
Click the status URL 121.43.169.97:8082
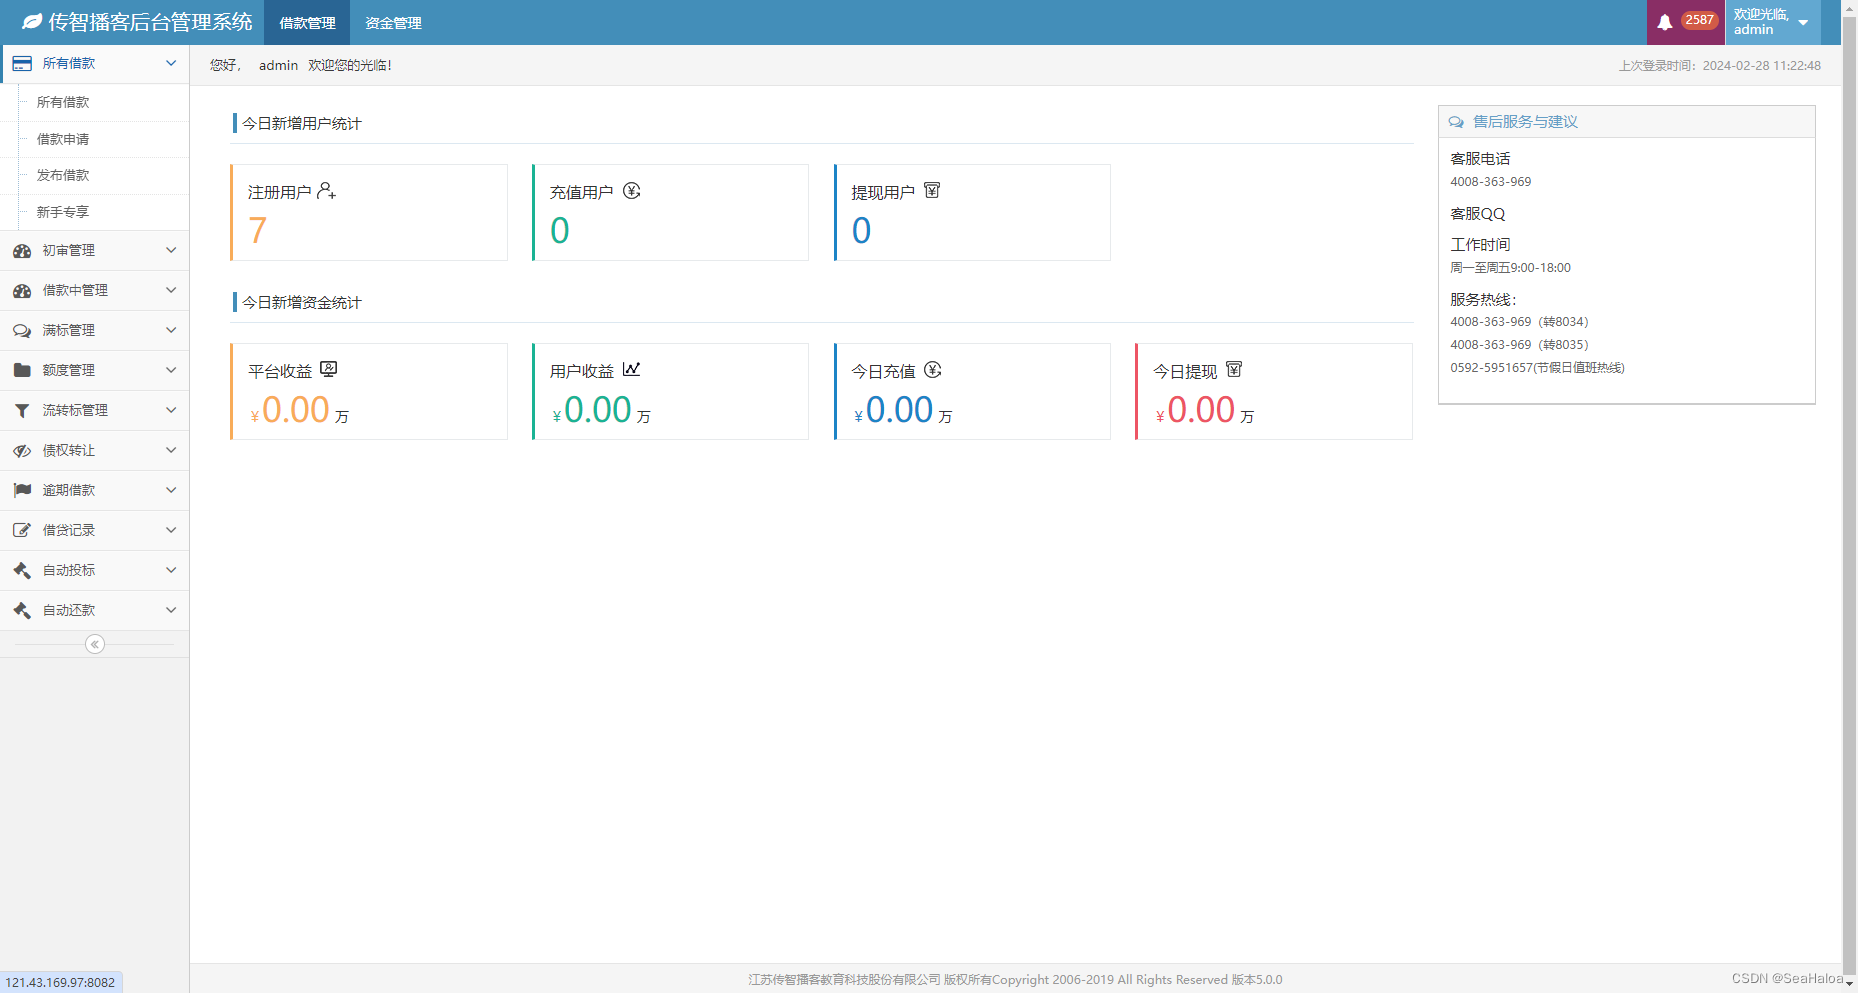[61, 982]
